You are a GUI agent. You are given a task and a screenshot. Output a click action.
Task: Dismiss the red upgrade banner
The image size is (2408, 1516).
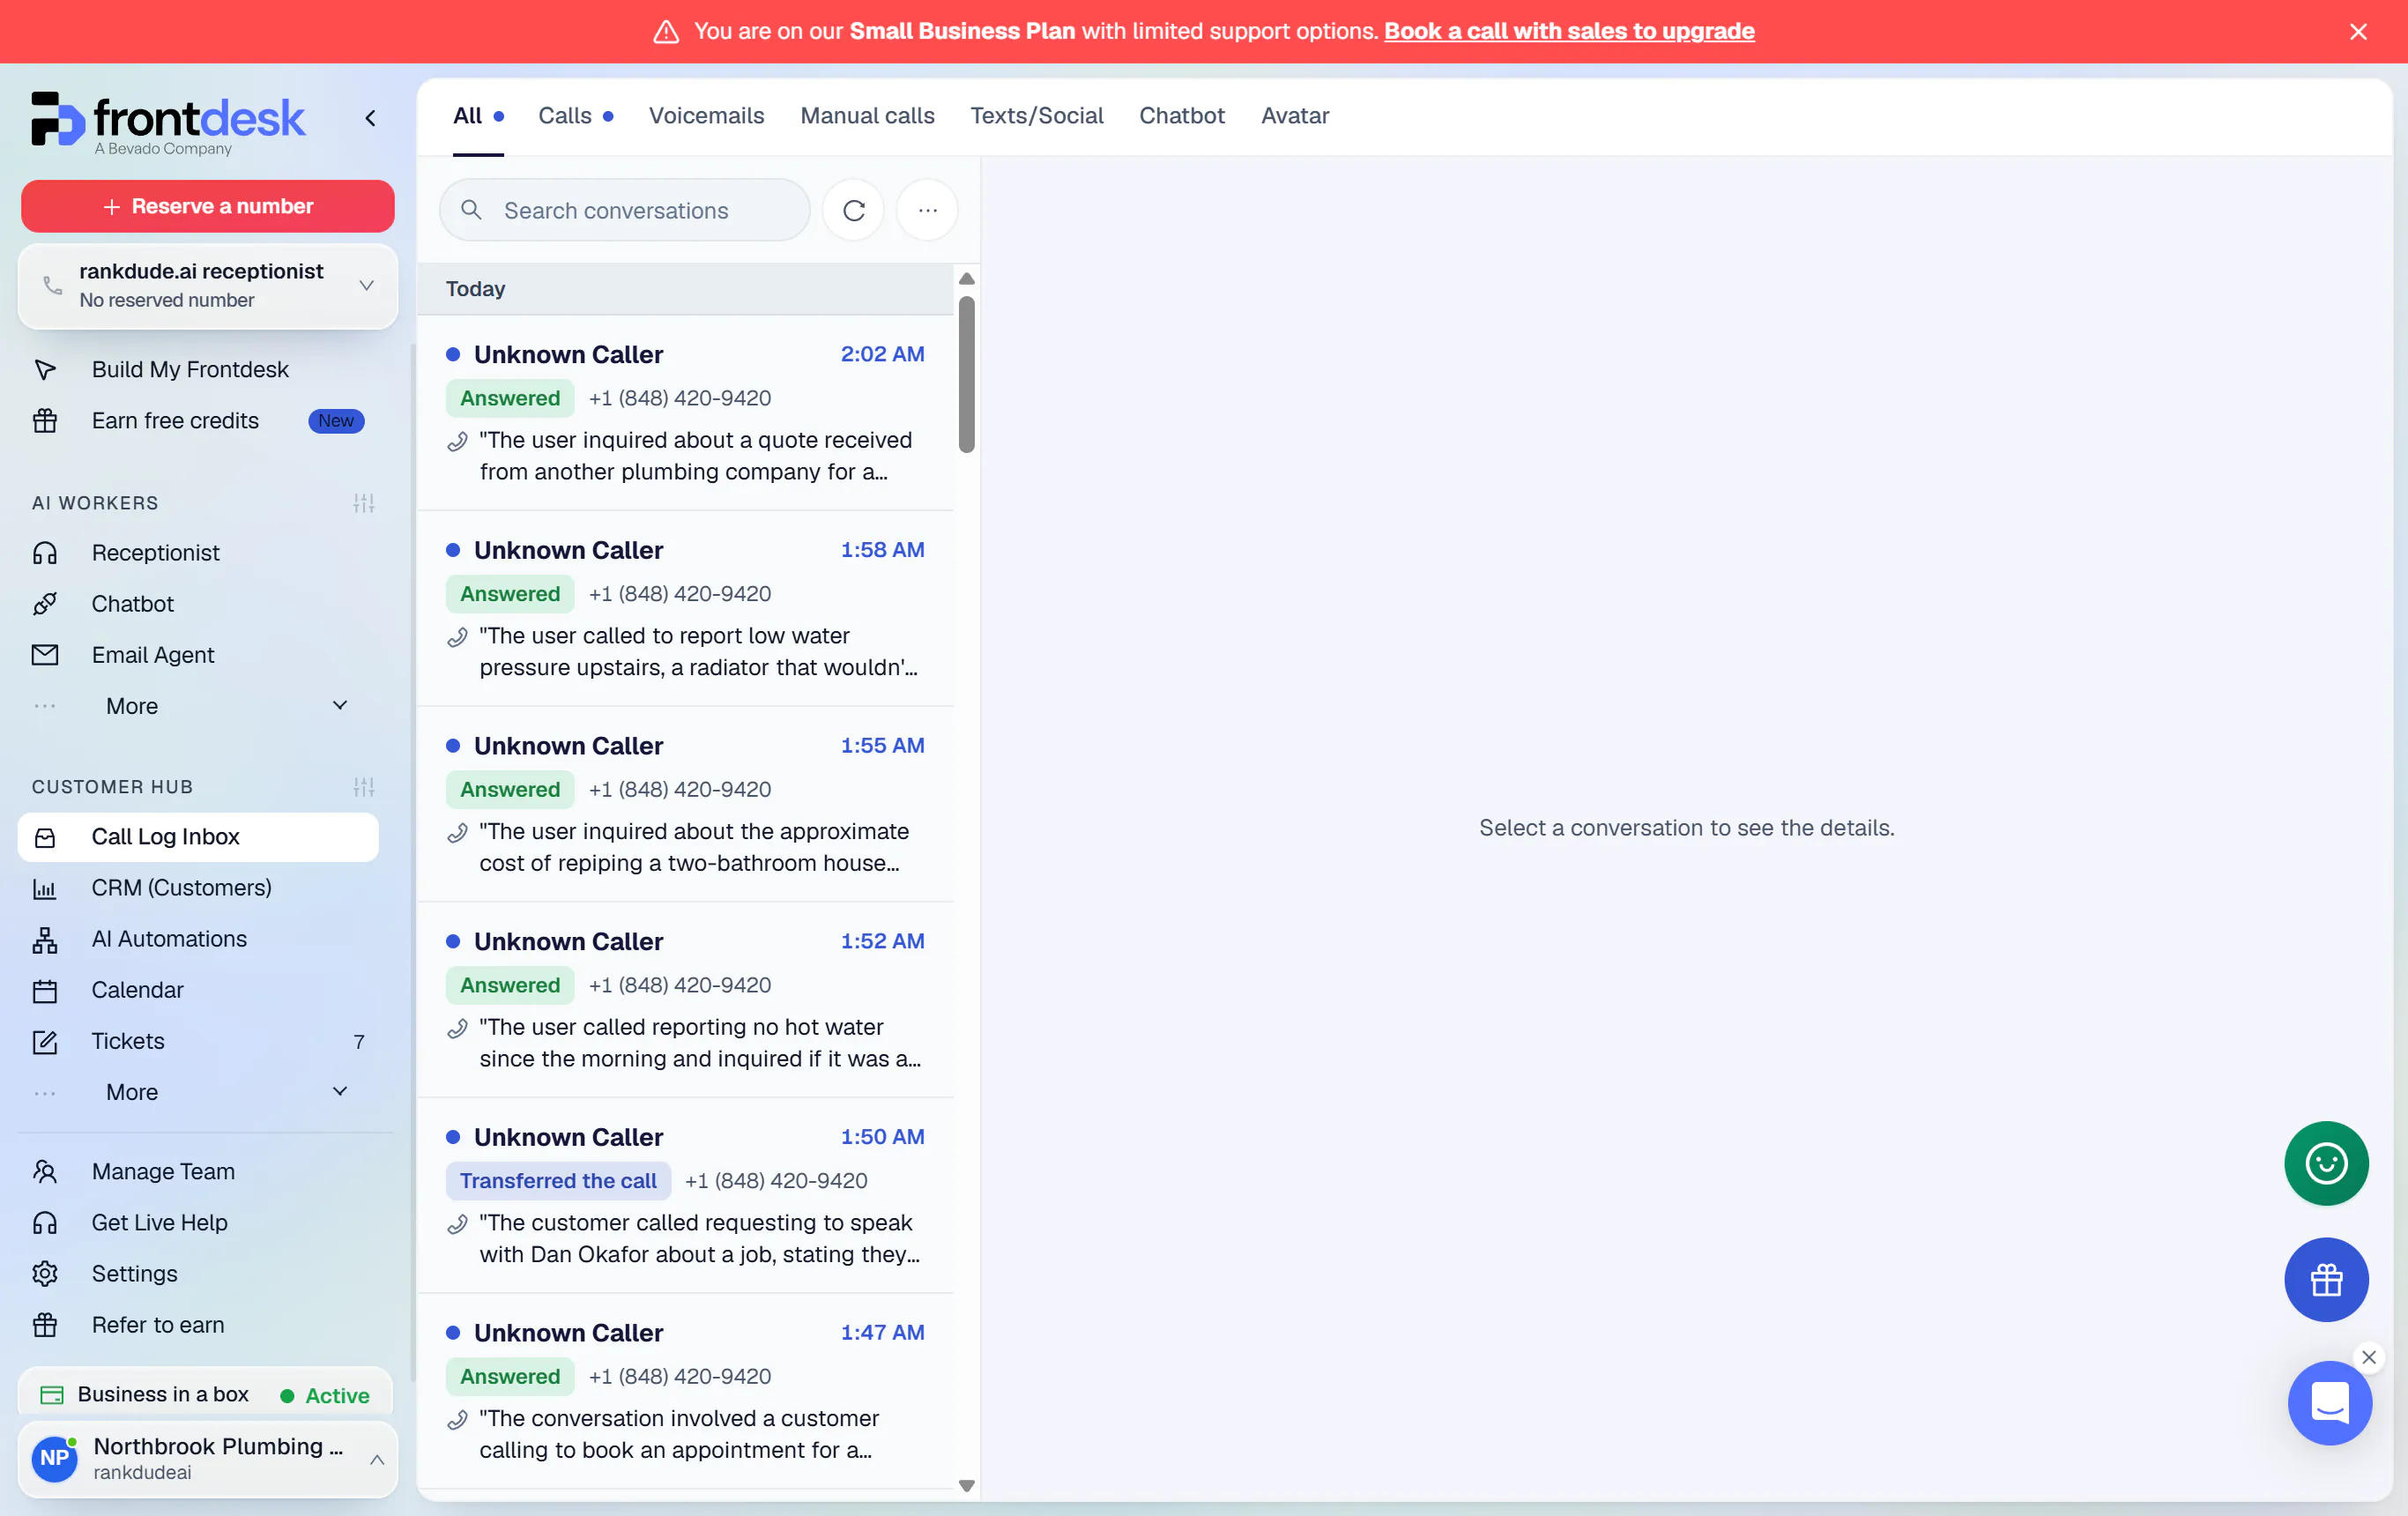click(x=2358, y=32)
